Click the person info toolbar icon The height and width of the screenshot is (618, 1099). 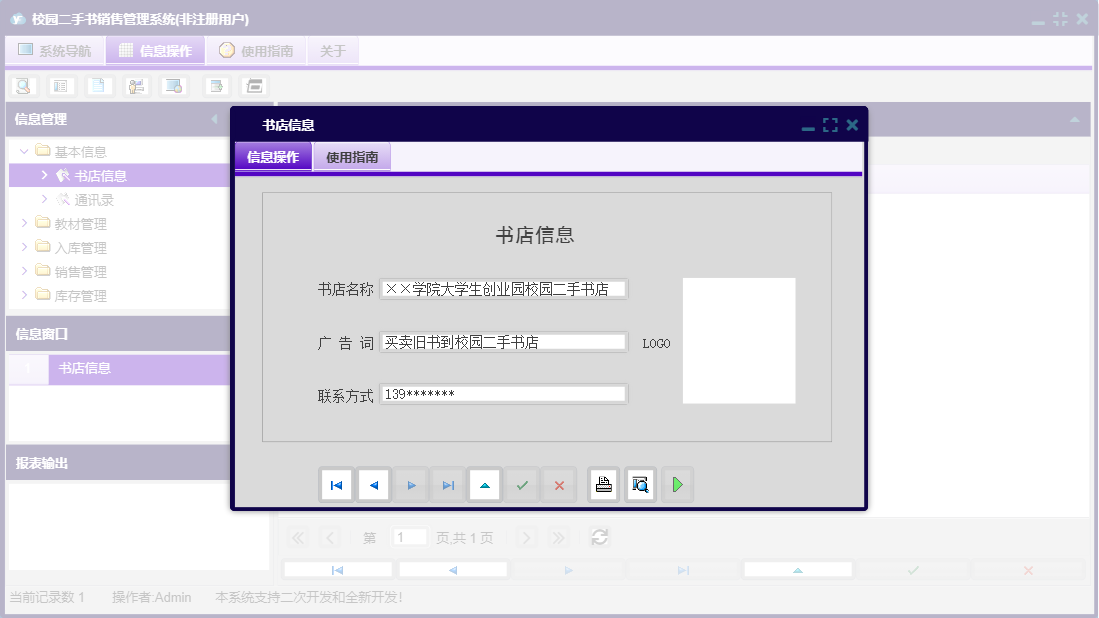(x=136, y=85)
